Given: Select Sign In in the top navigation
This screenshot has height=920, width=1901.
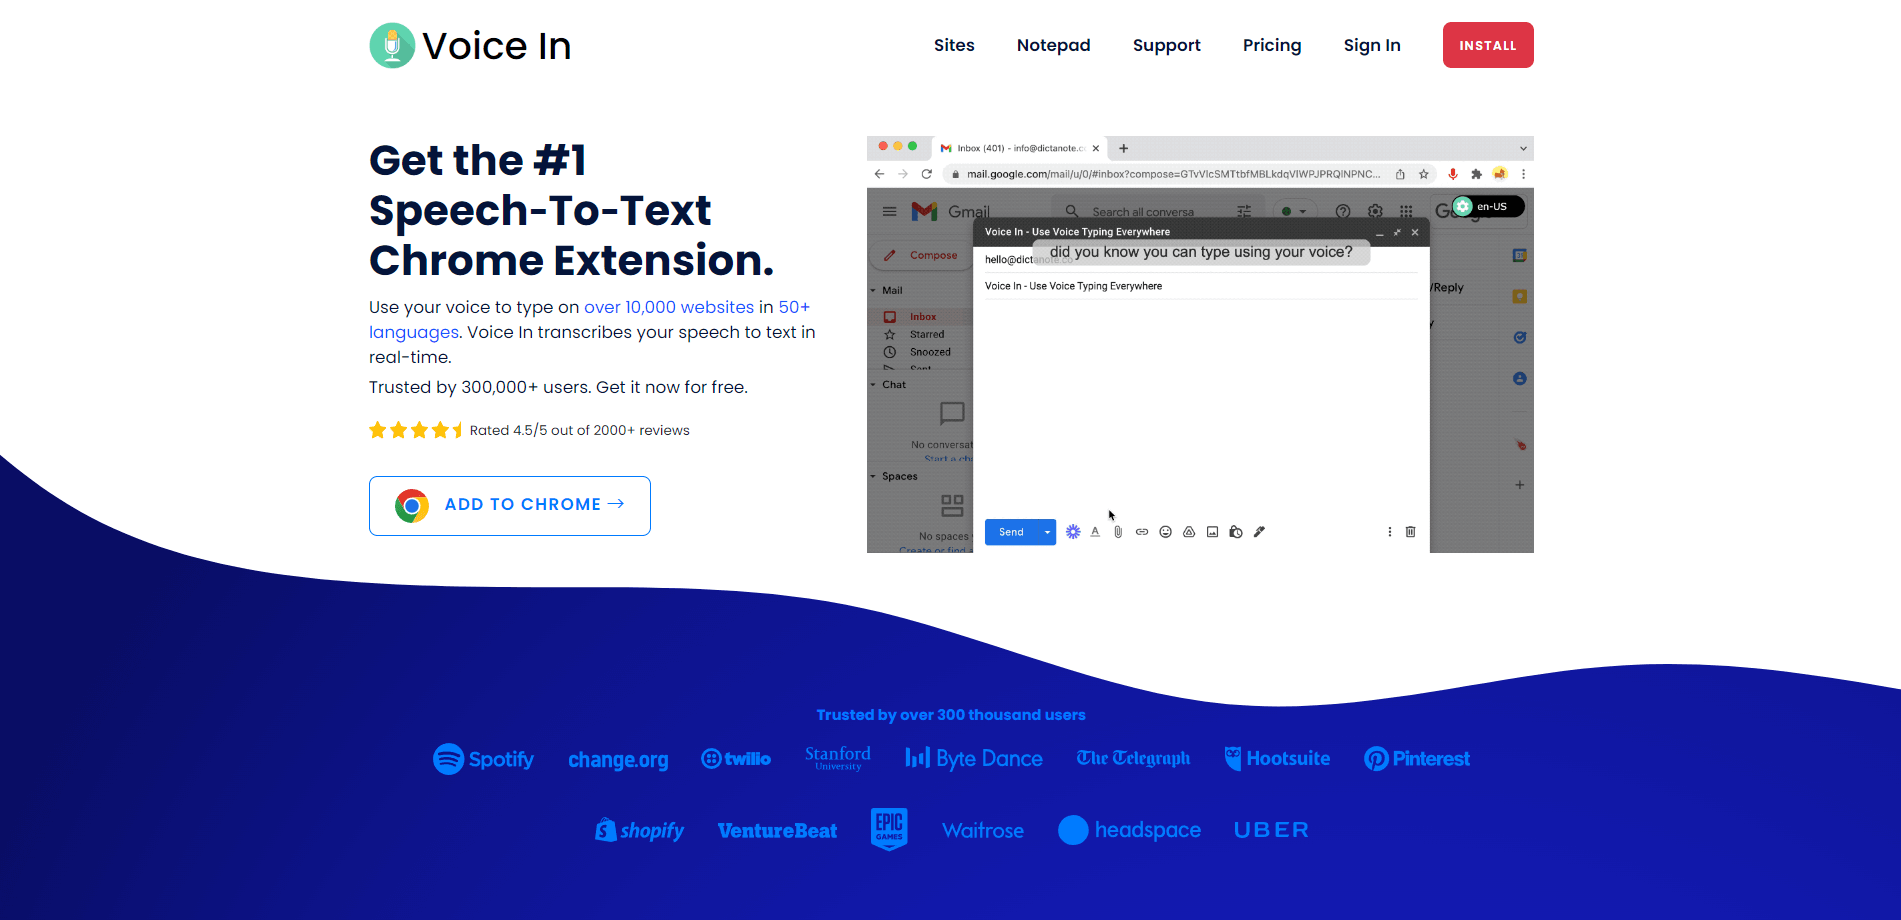Looking at the screenshot, I should coord(1372,46).
